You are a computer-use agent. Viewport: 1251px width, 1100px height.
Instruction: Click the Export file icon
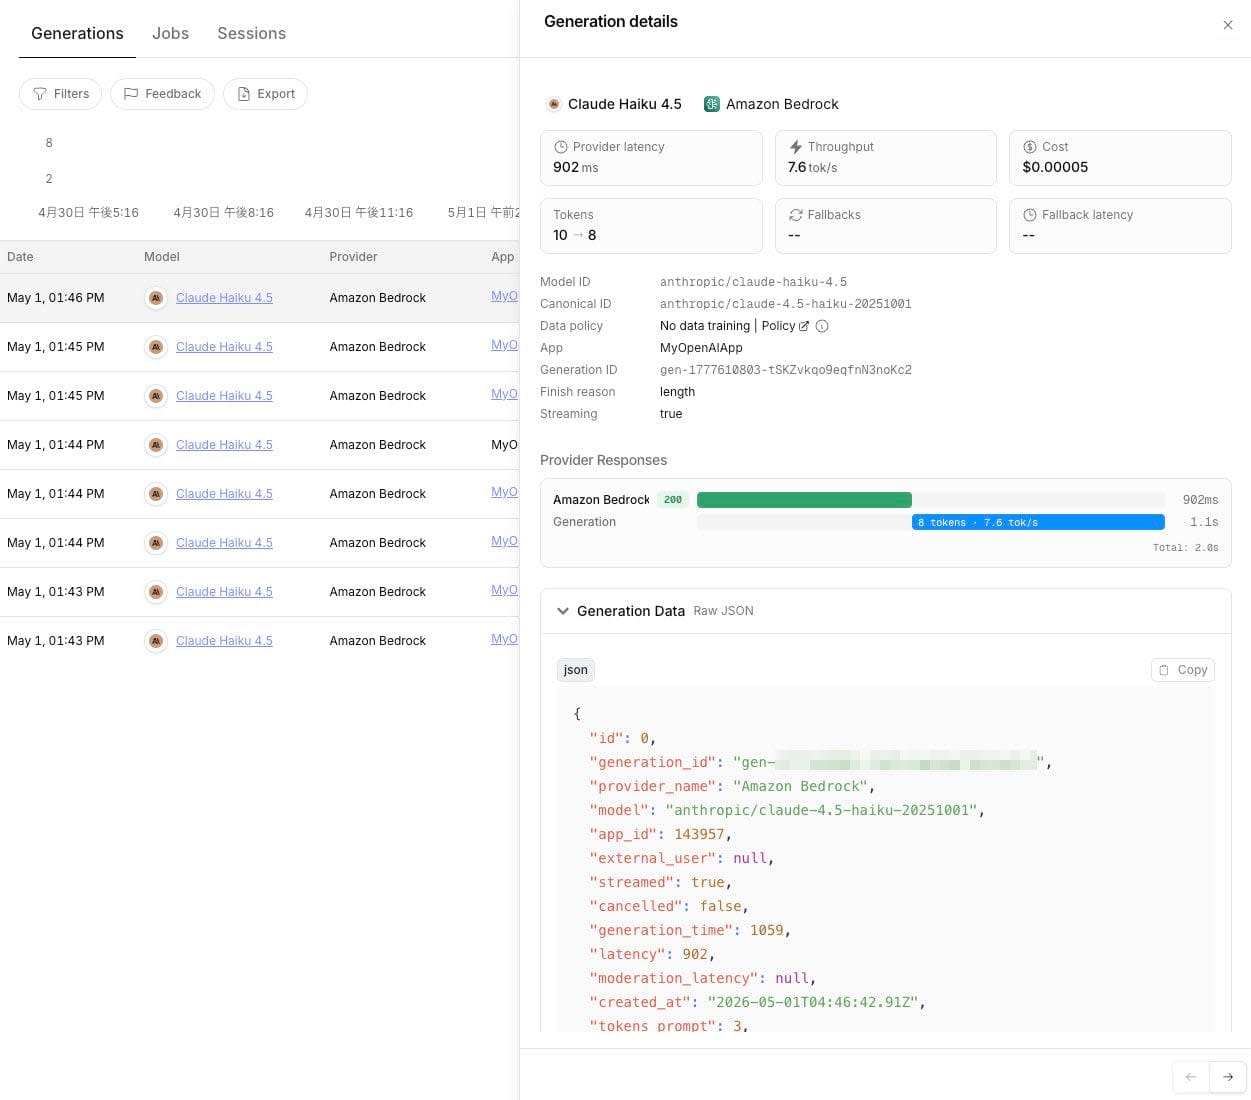(x=244, y=94)
